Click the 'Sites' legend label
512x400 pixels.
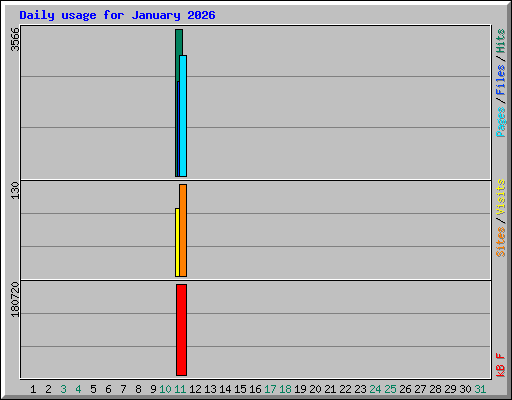(x=500, y=242)
